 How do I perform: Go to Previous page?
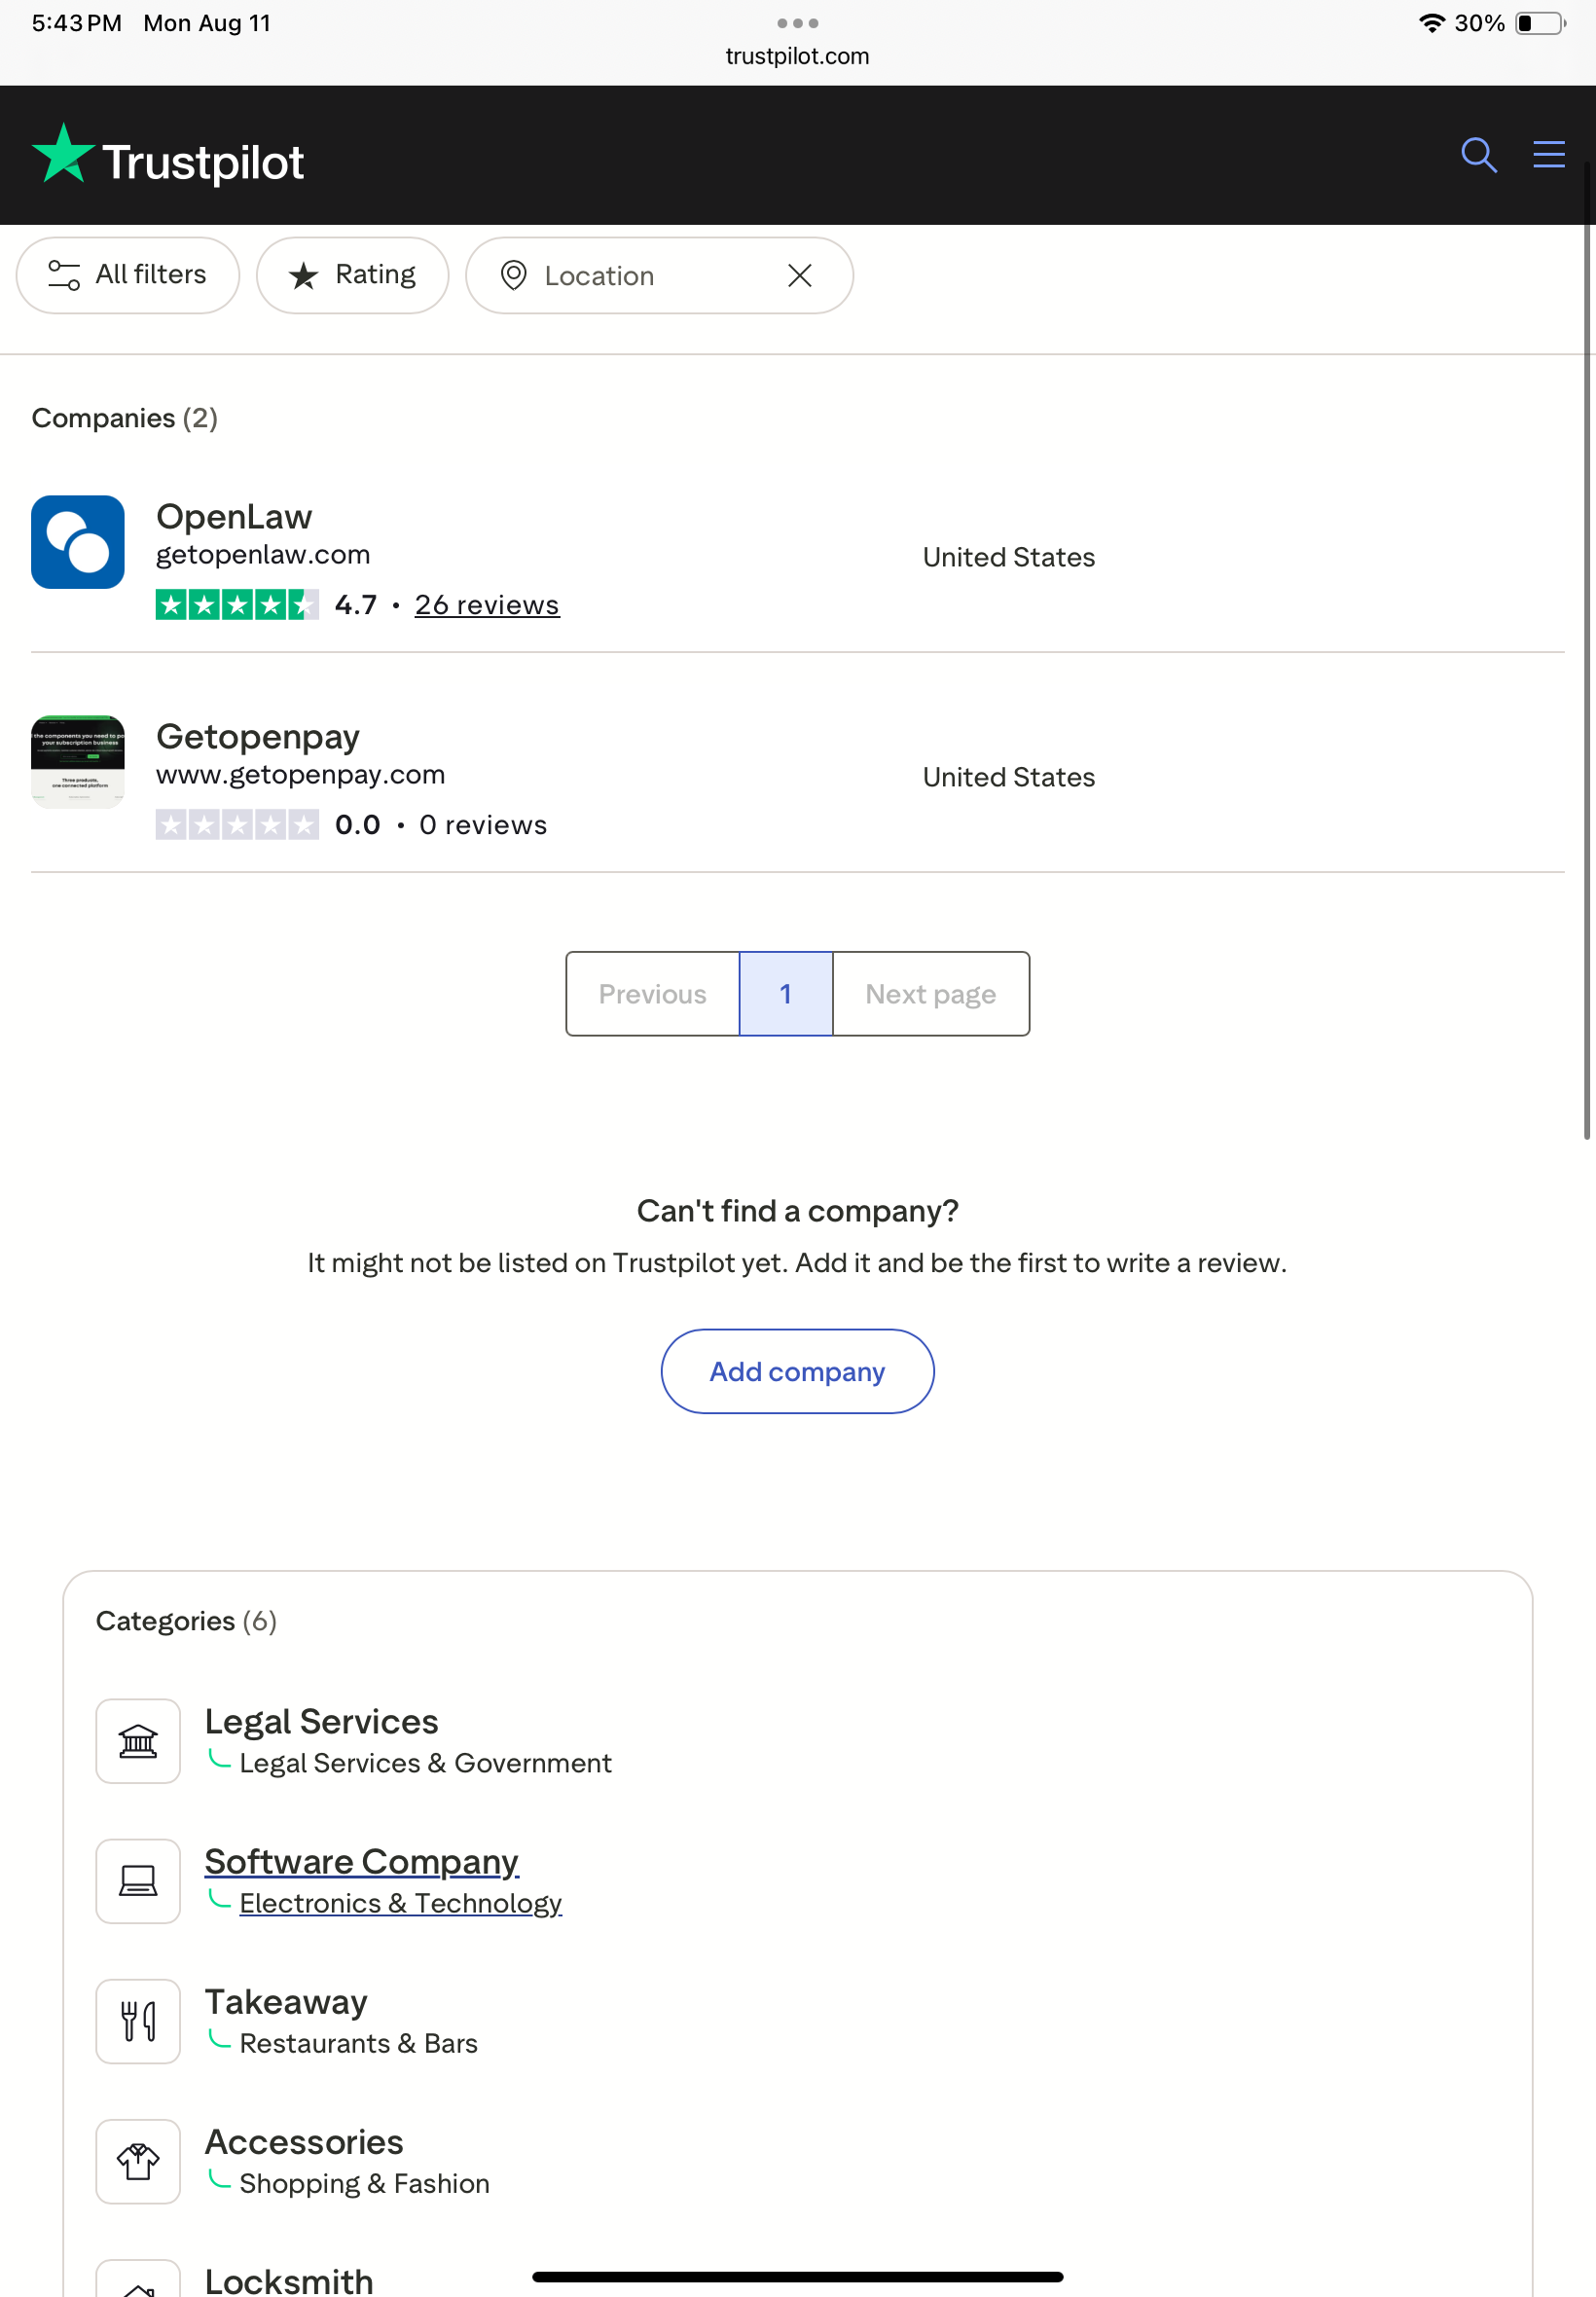coord(652,993)
